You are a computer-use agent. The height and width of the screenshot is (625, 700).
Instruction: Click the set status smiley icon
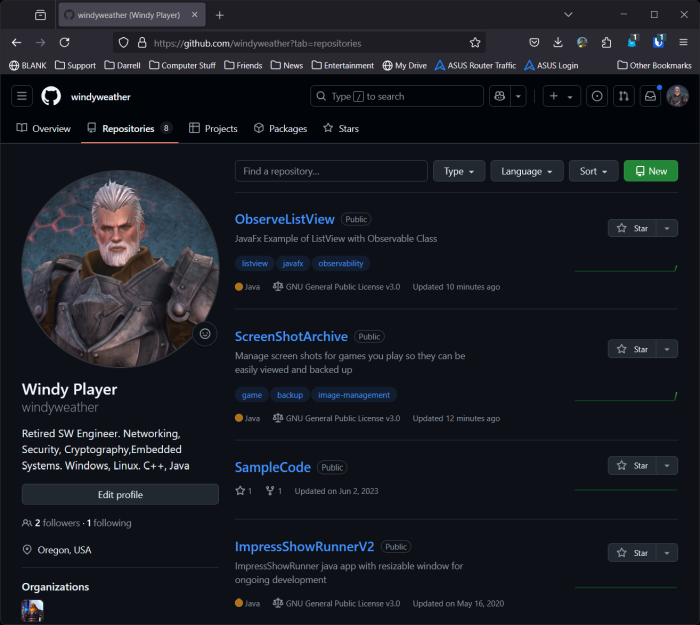205,334
